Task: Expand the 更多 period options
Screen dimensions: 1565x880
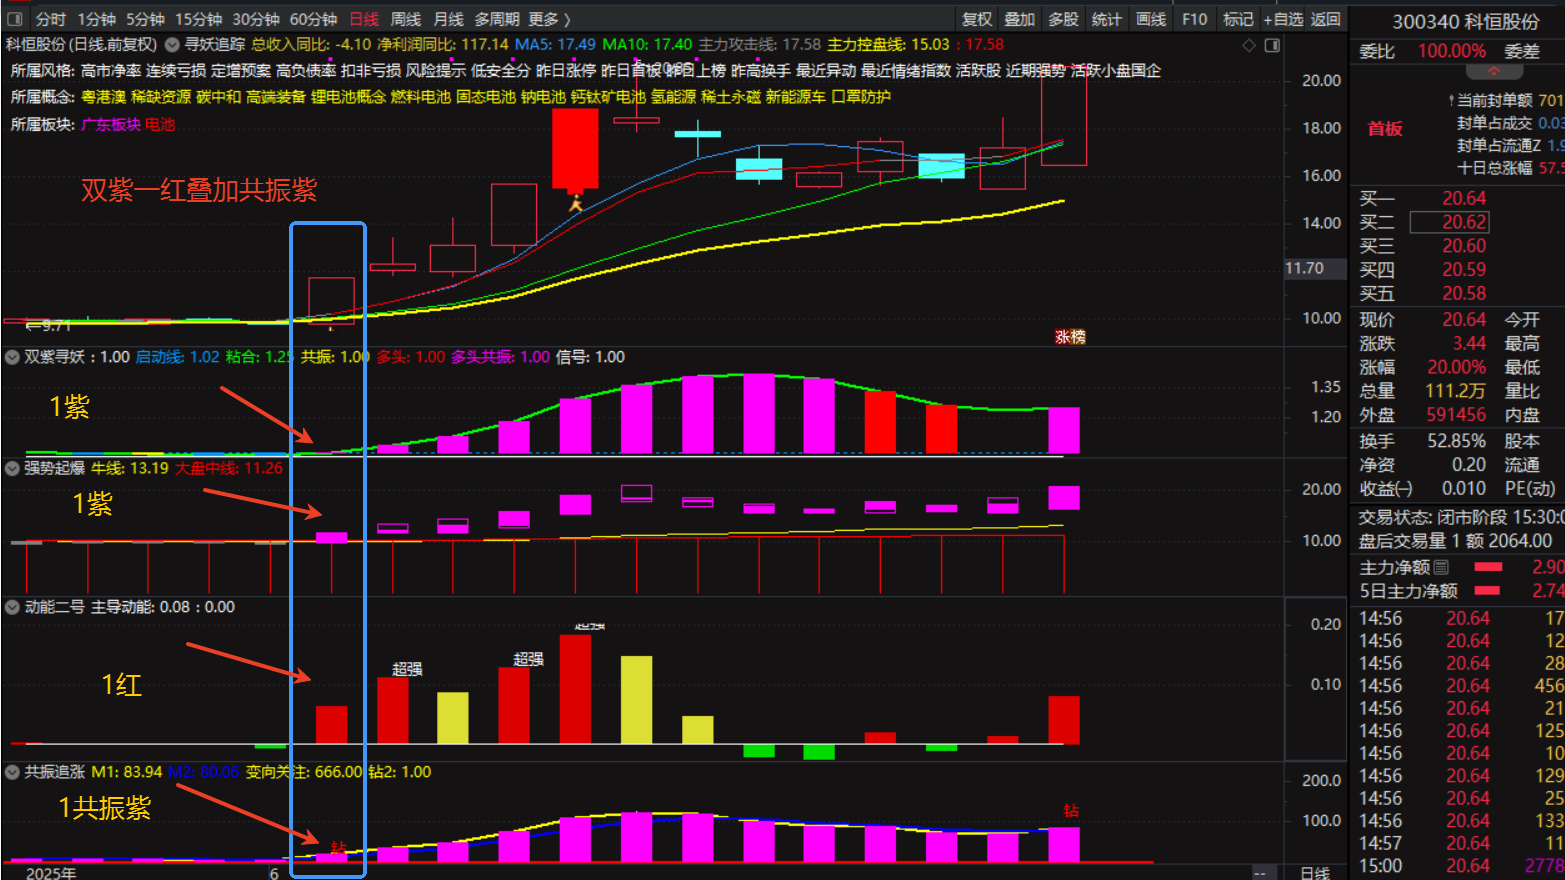Action: 549,19
